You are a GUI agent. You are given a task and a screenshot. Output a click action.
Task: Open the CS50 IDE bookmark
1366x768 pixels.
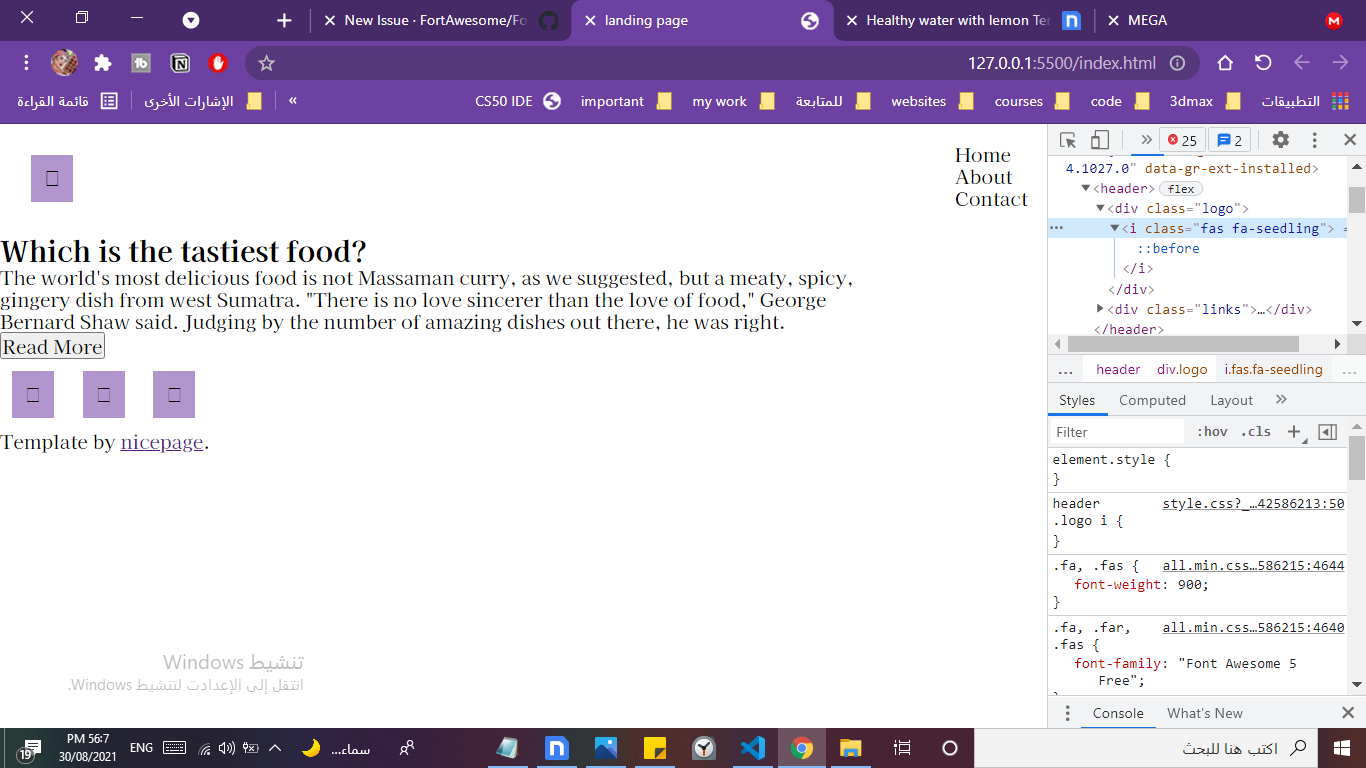[518, 101]
